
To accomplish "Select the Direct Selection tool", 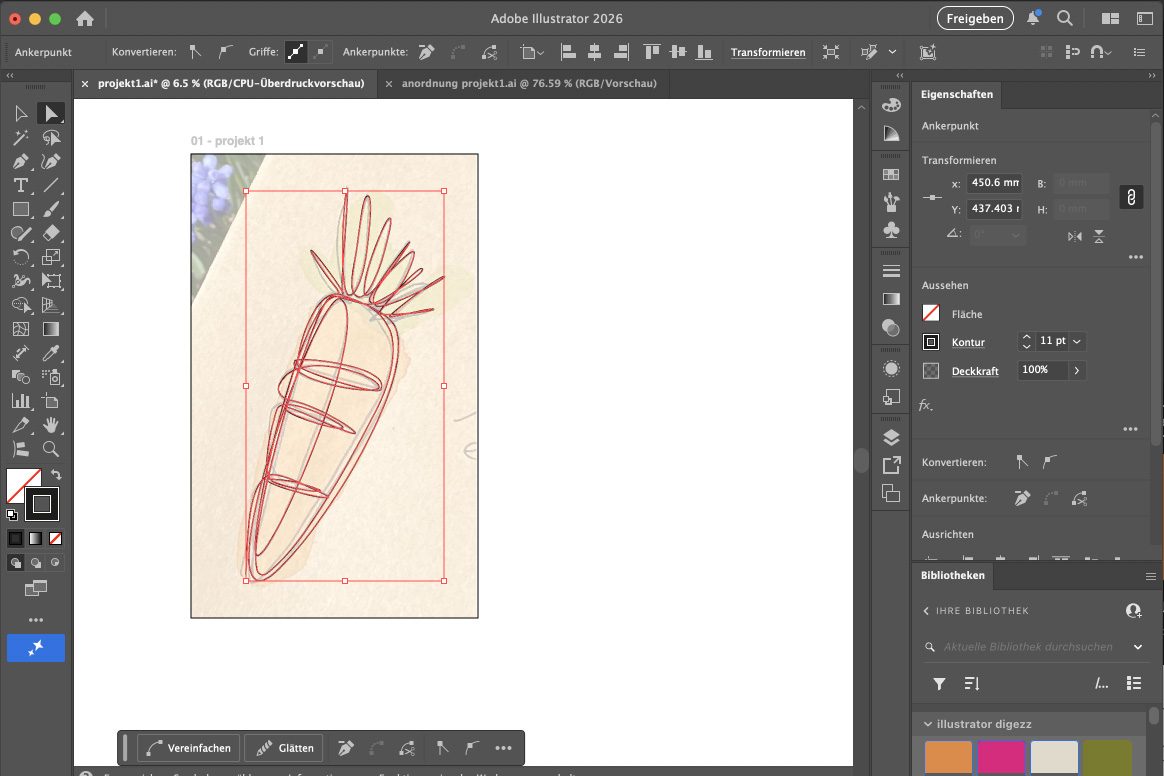I will [51, 114].
